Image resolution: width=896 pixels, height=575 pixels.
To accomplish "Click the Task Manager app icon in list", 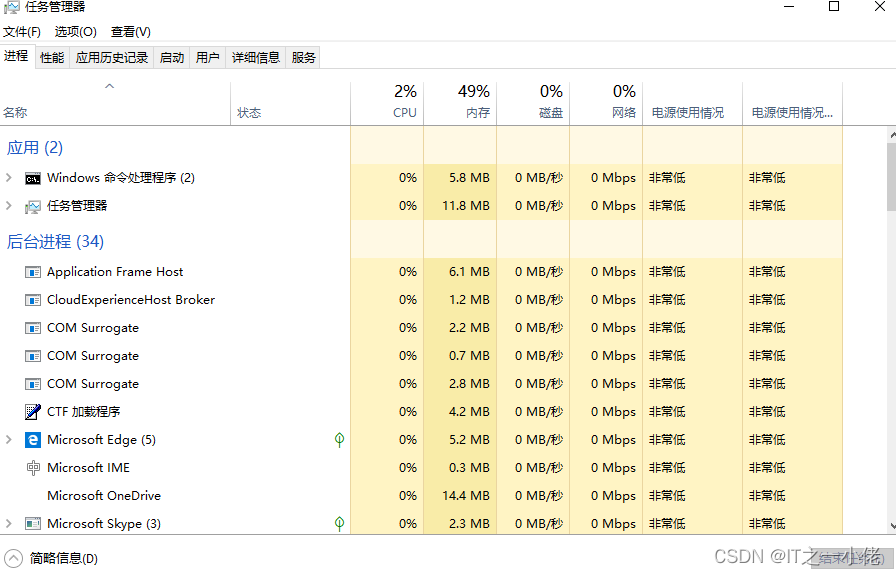I will [x=33, y=206].
